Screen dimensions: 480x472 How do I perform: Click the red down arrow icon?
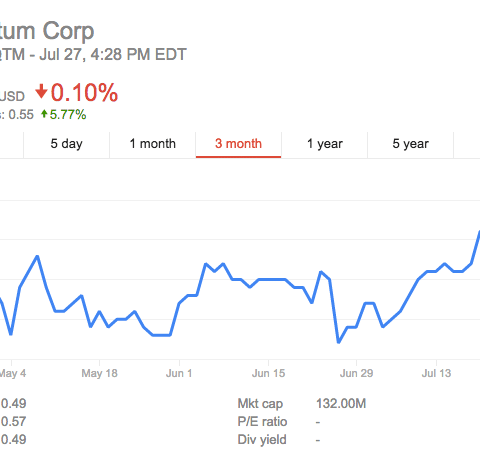coord(41,92)
